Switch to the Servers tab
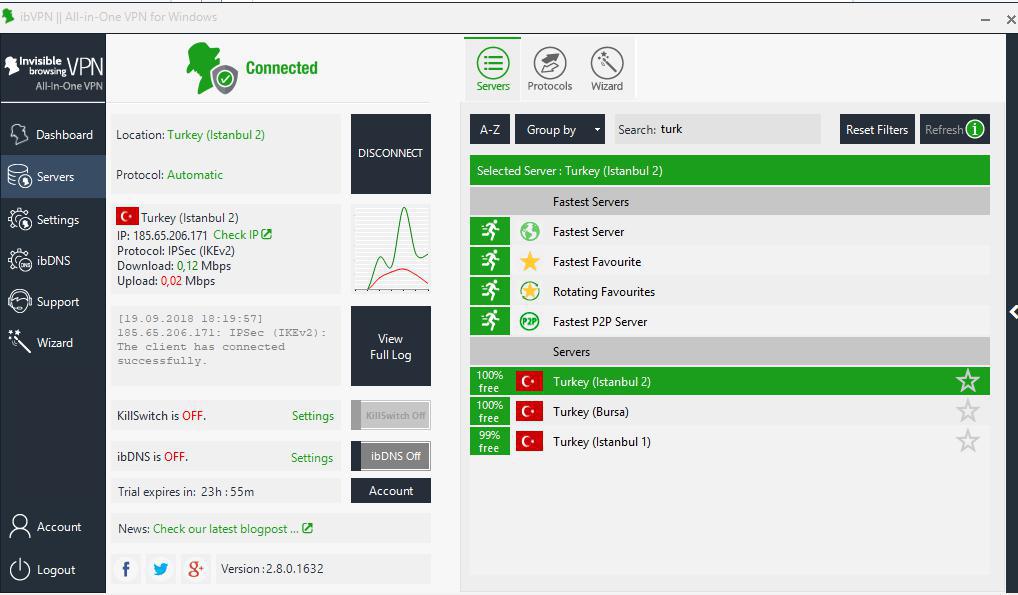 493,69
